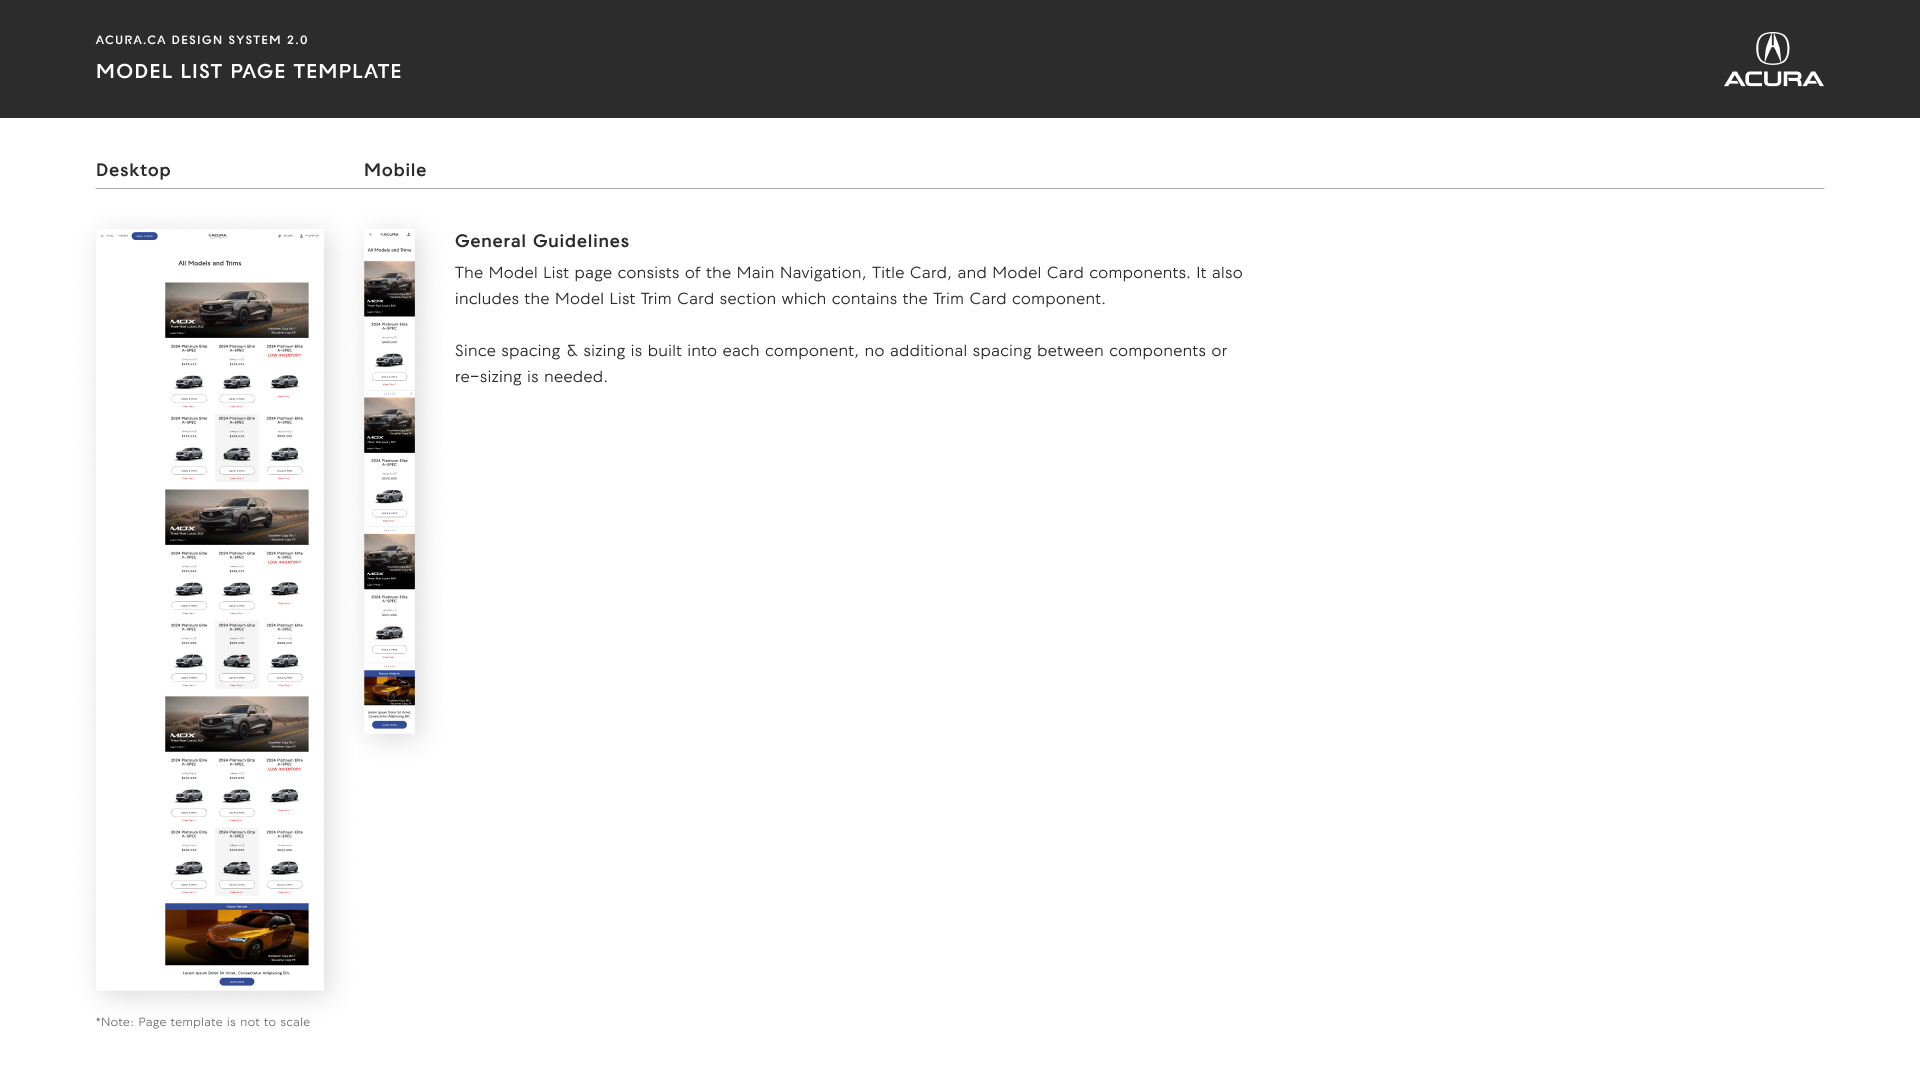The image size is (1920, 1080).
Task: Click "All Models and Trims" title in desktop mockup
Action: point(210,264)
